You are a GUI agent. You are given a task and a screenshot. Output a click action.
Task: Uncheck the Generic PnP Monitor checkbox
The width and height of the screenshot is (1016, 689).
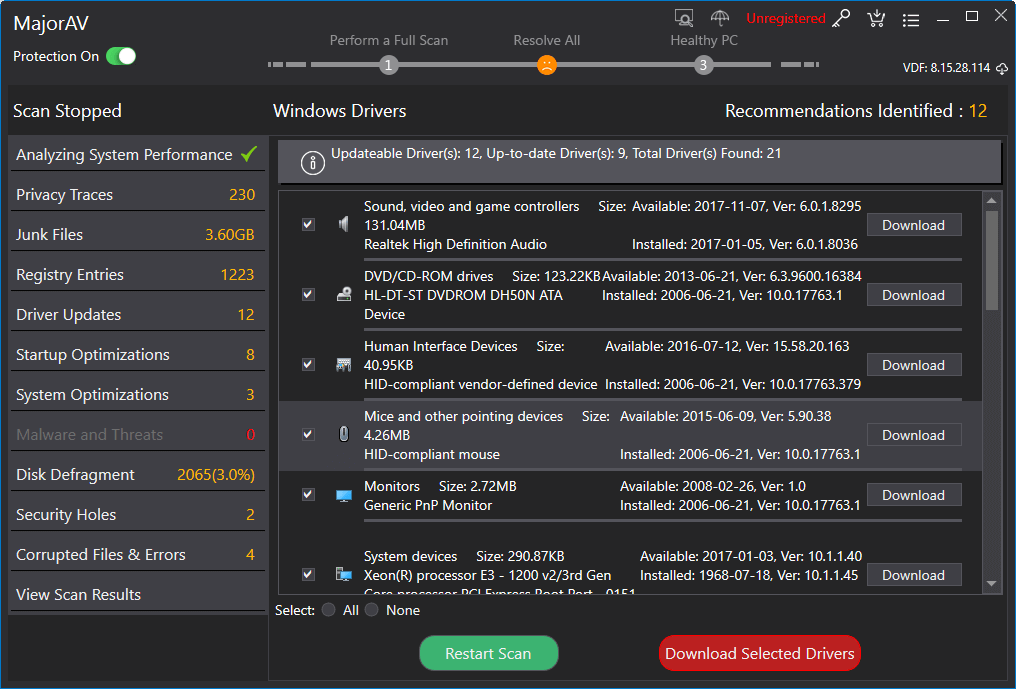[x=308, y=495]
